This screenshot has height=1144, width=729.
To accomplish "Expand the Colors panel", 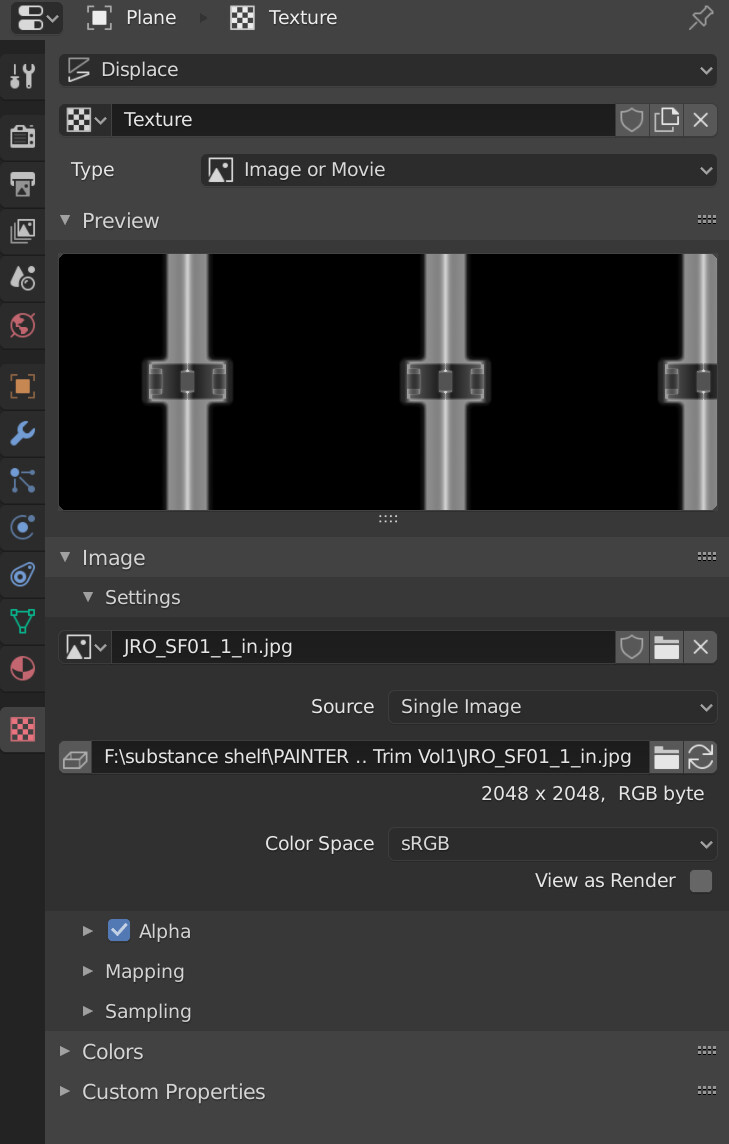I will (65, 1051).
